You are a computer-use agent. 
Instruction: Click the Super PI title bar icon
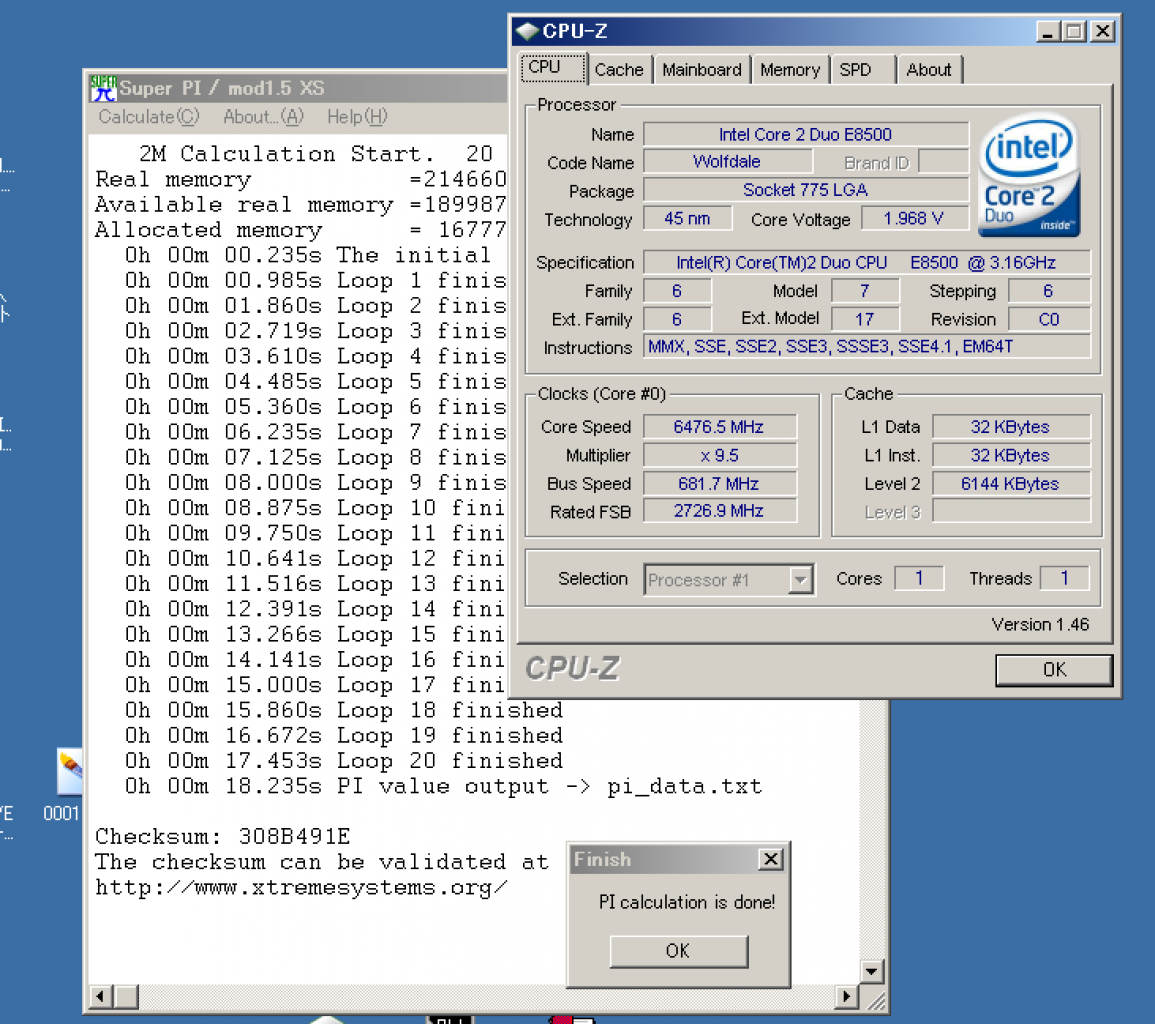click(x=103, y=88)
